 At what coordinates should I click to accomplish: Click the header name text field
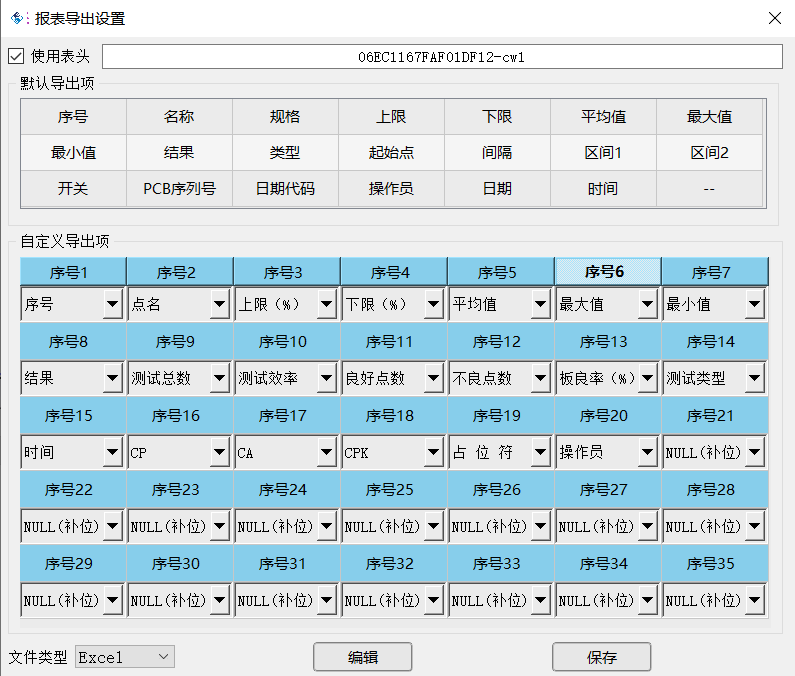click(x=442, y=57)
